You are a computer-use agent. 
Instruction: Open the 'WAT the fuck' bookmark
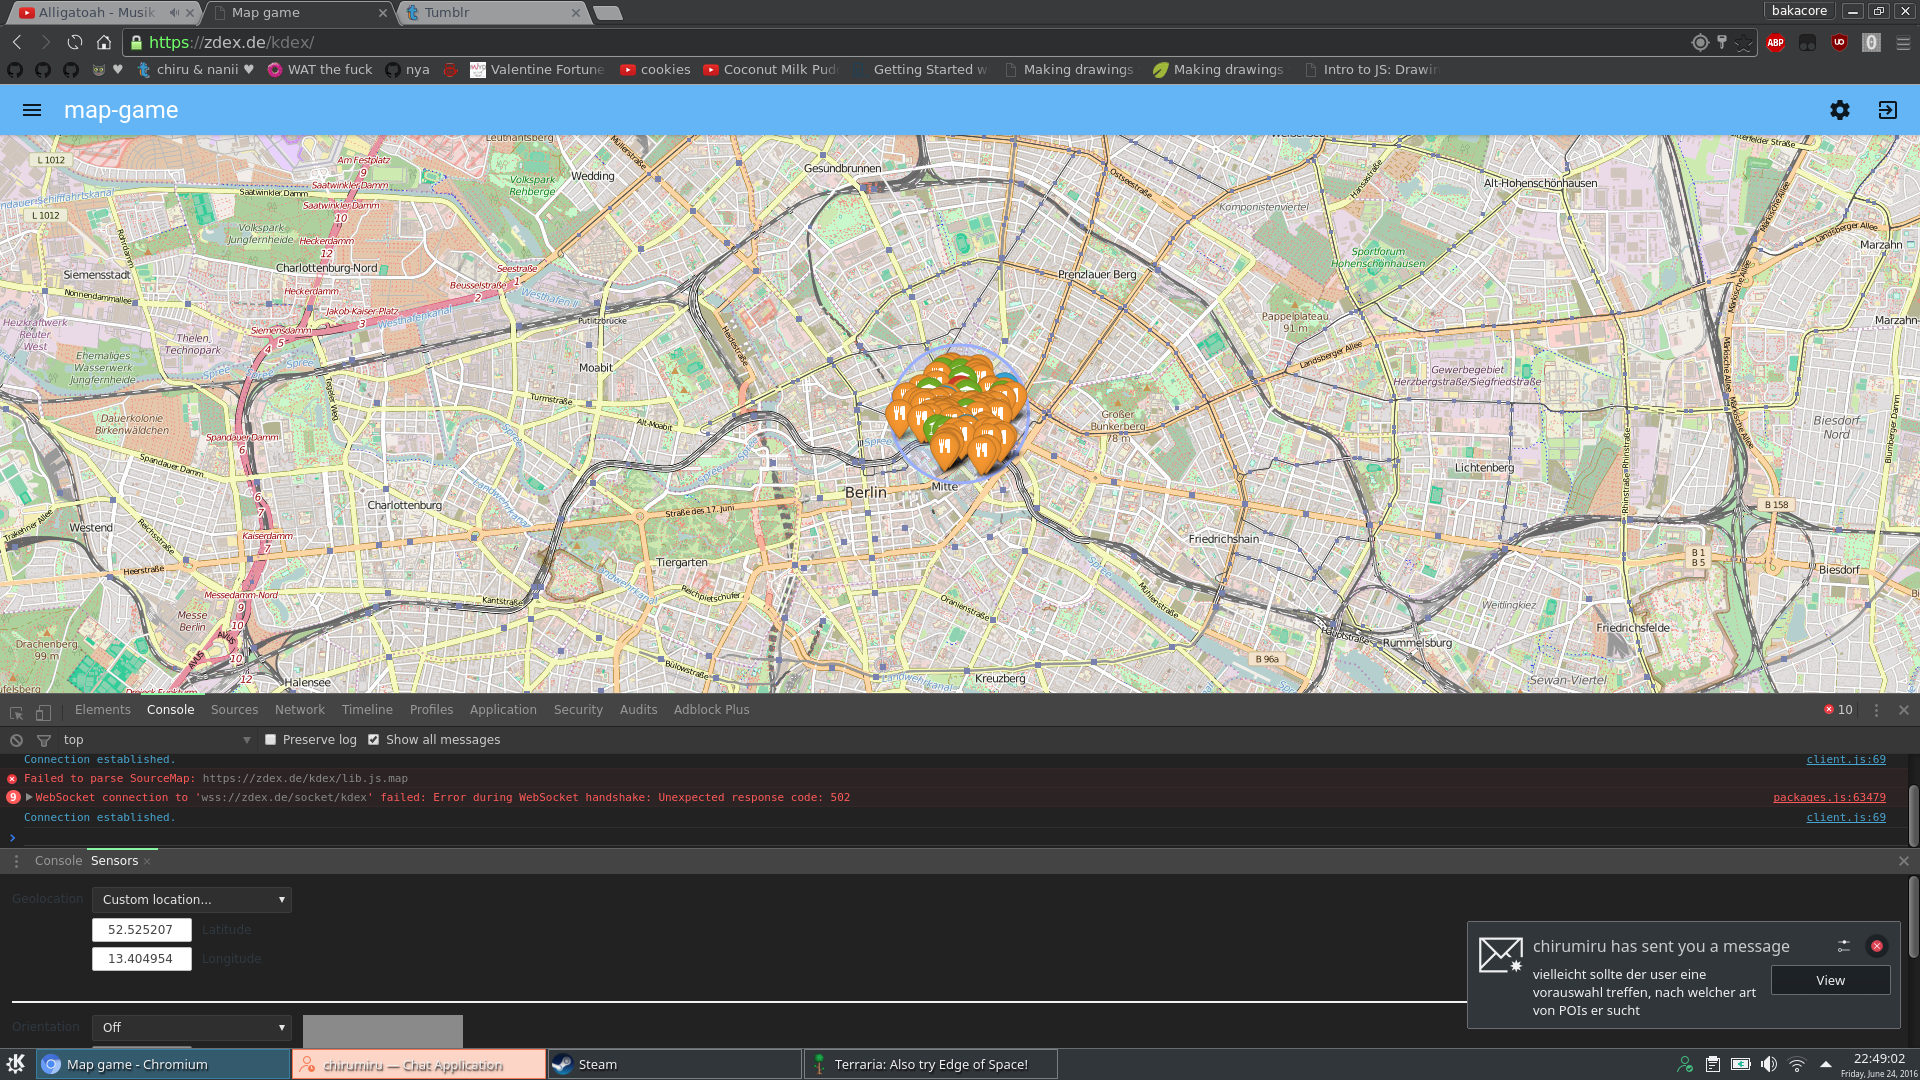pyautogui.click(x=319, y=70)
